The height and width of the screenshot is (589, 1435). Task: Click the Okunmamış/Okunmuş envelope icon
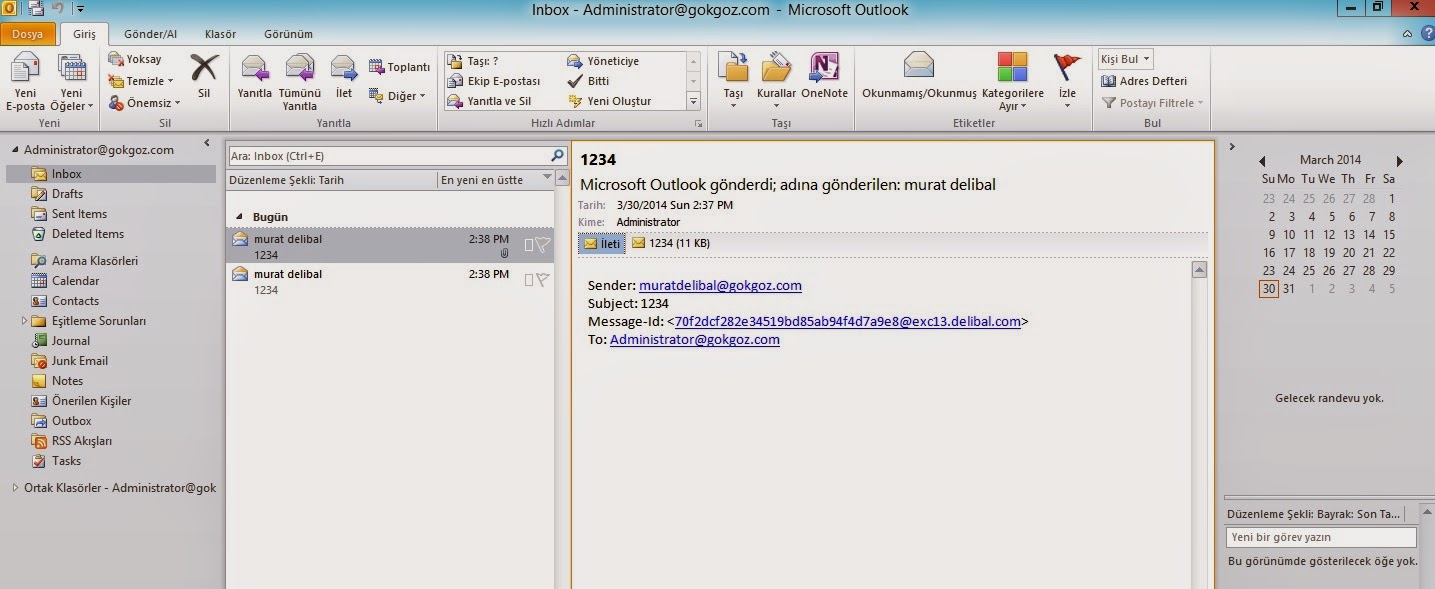click(x=918, y=68)
